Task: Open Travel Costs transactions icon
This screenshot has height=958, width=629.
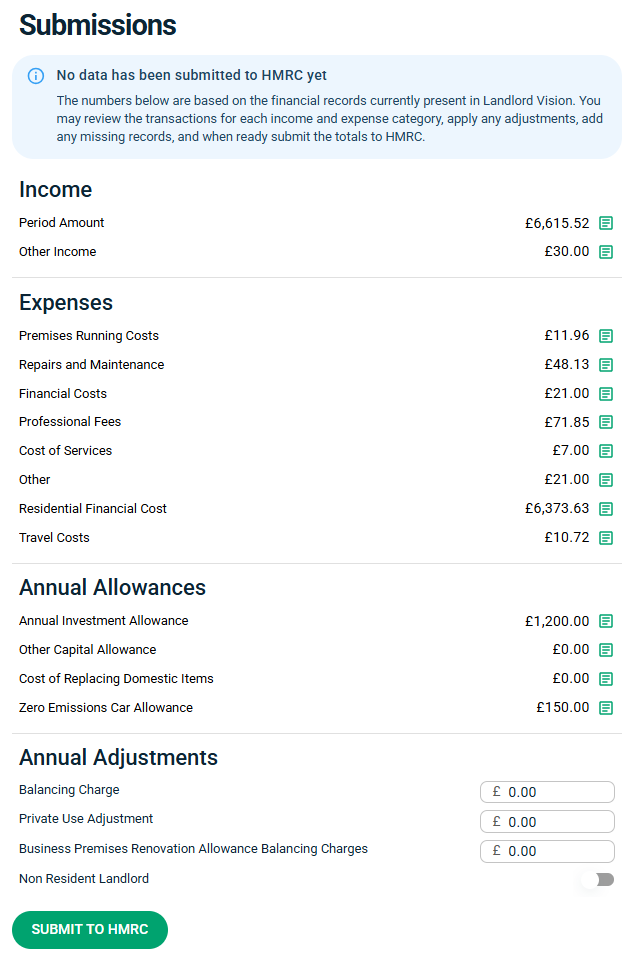Action: pos(605,538)
